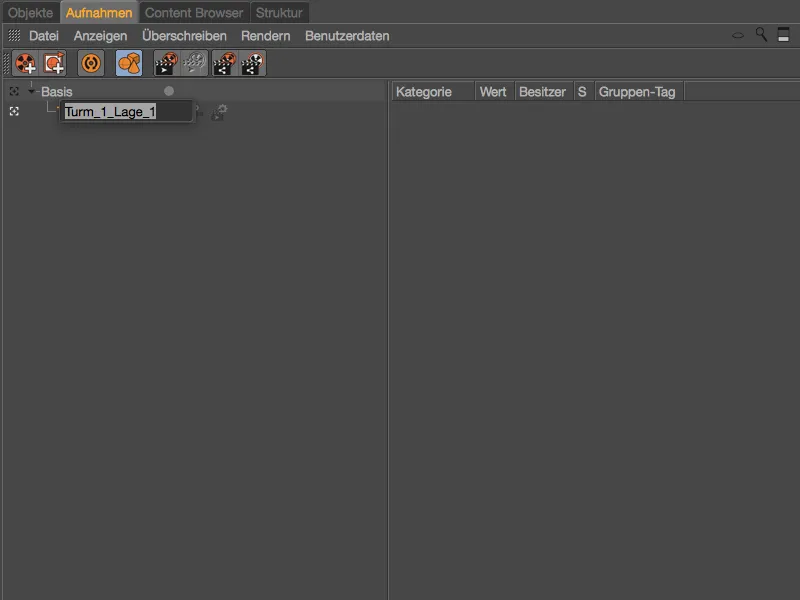Open the Datei menu
800x600 pixels.
click(x=44, y=36)
